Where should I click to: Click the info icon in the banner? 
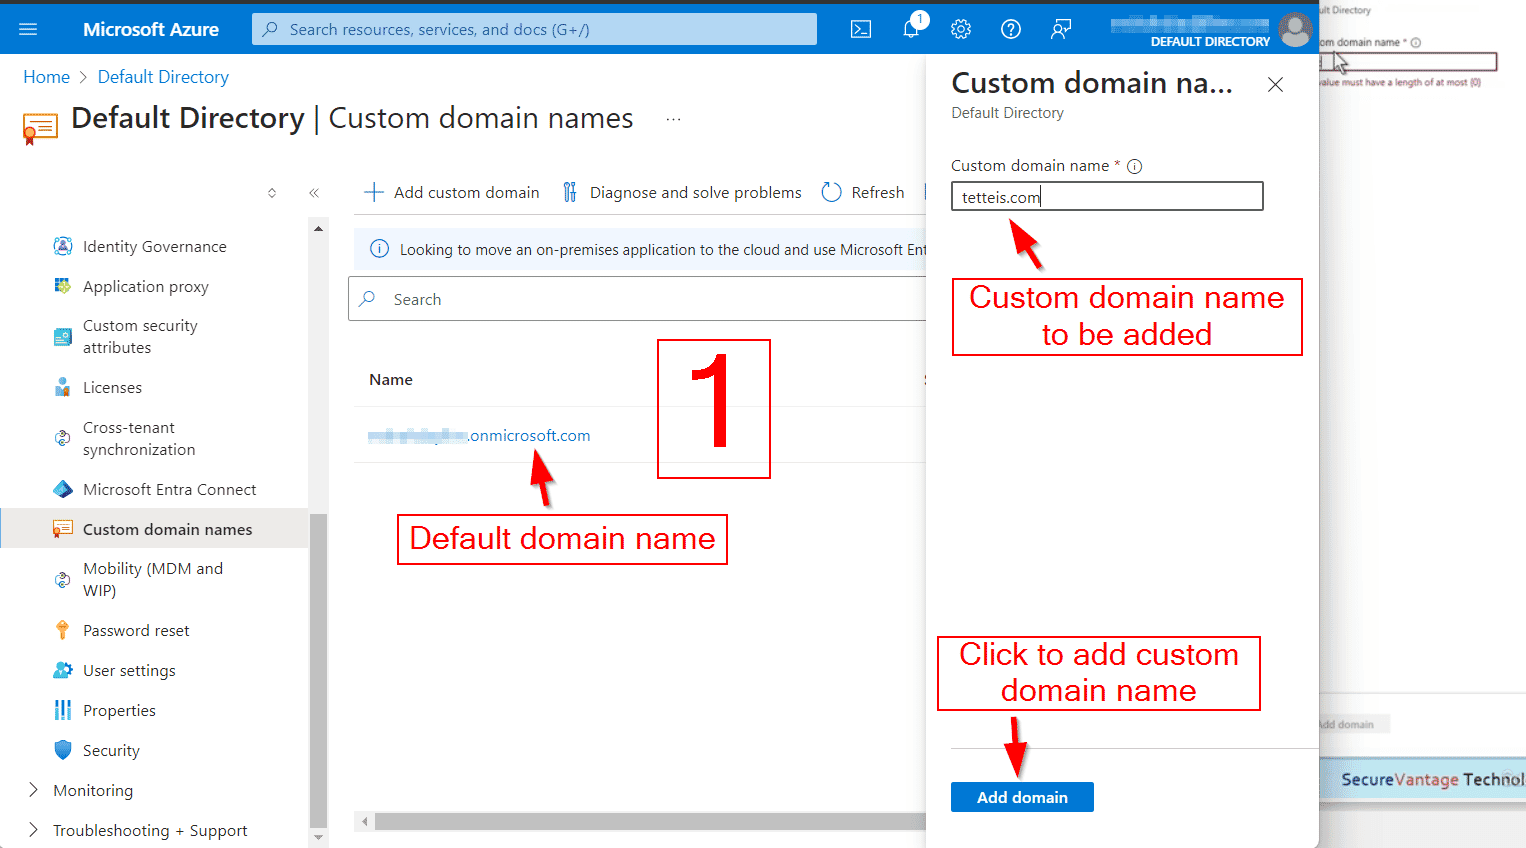tap(379, 249)
